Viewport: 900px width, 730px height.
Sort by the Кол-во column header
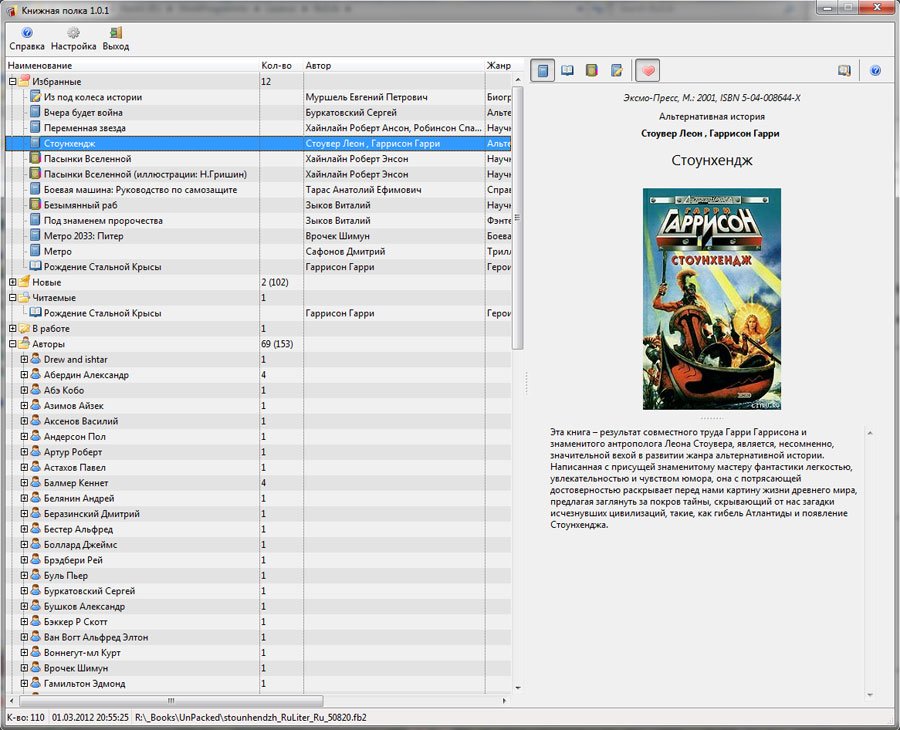[281, 65]
